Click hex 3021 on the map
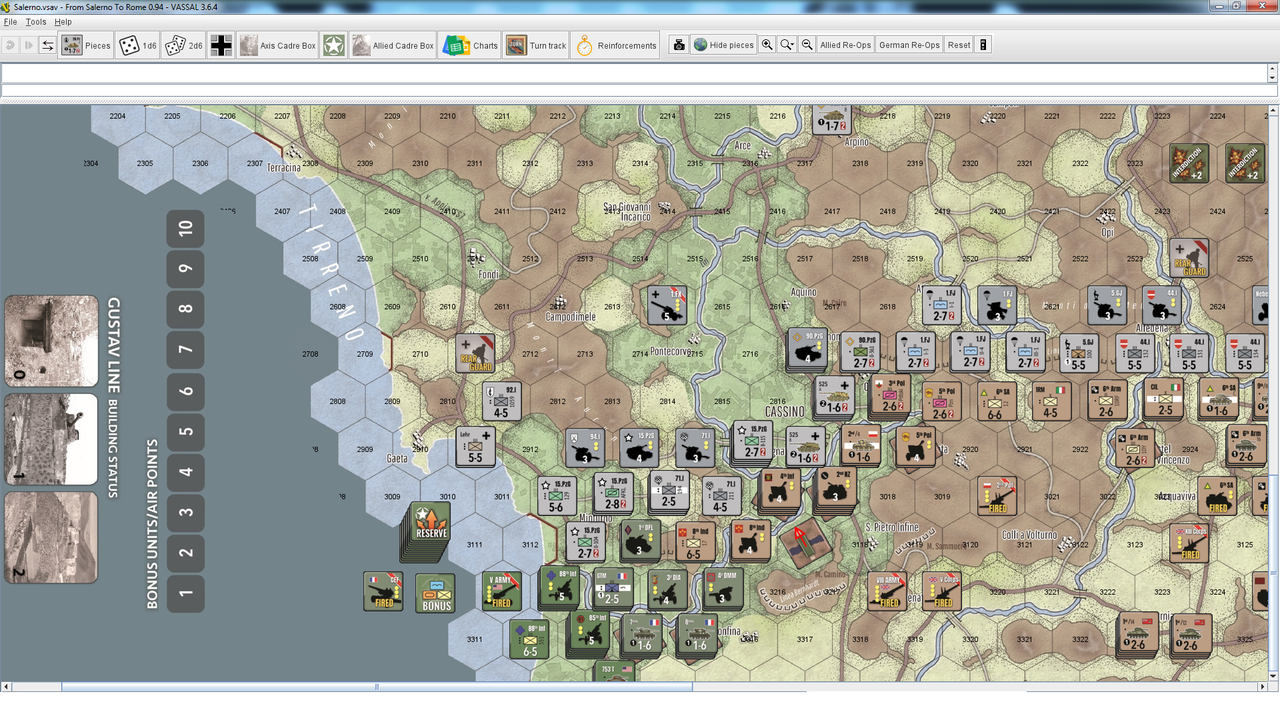This screenshot has width=1280, height=720. tap(1051, 496)
